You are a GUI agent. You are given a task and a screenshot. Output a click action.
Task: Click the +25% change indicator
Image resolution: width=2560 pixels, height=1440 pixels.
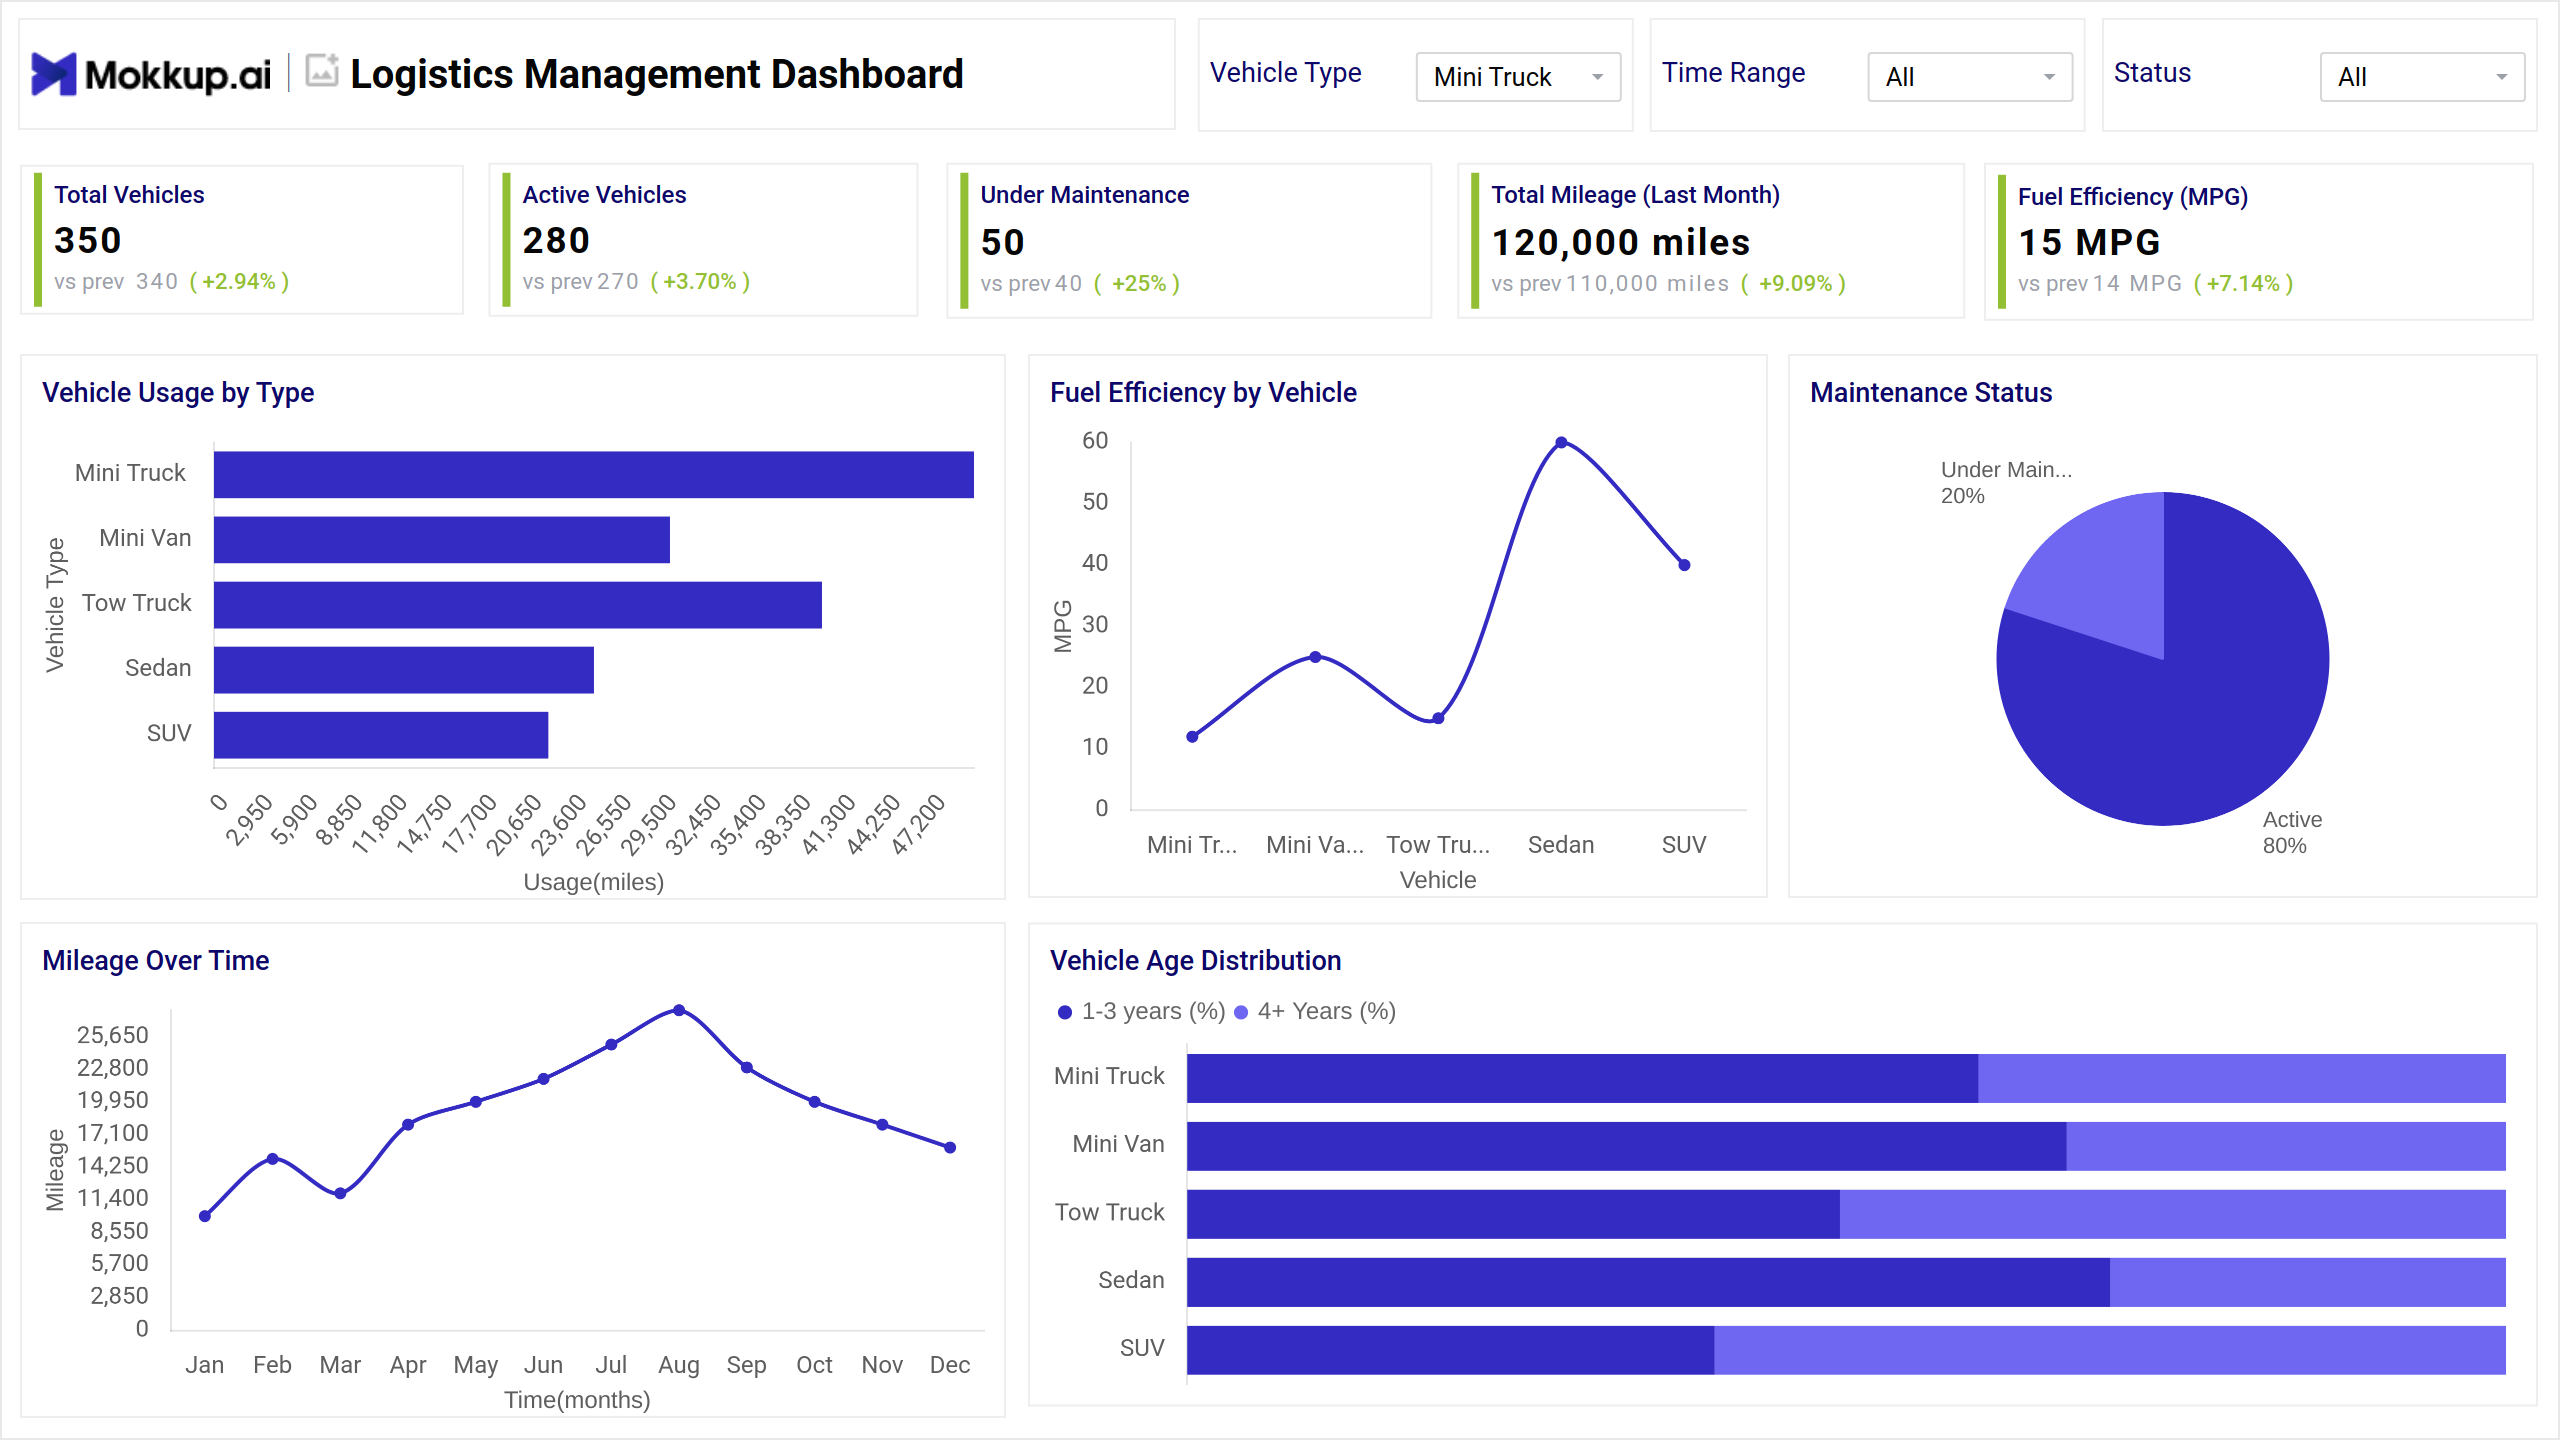coord(1137,284)
